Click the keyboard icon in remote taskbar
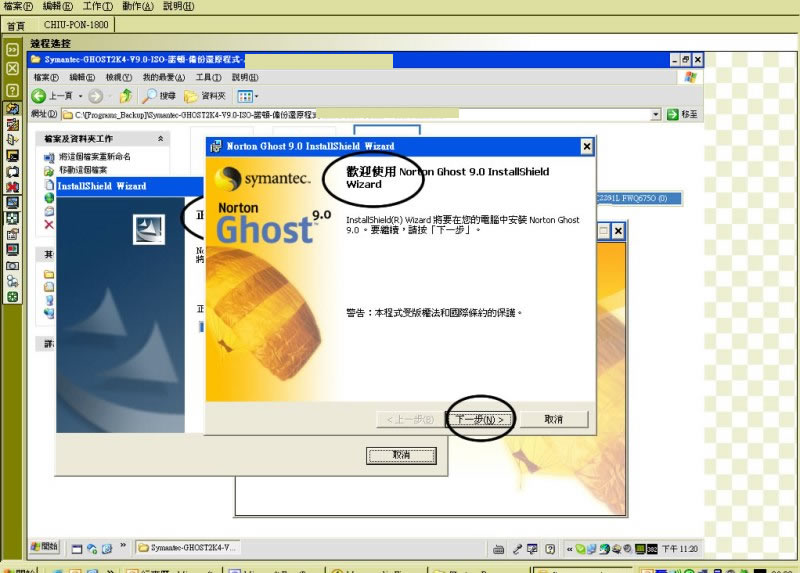This screenshot has width=800, height=573. [x=498, y=549]
